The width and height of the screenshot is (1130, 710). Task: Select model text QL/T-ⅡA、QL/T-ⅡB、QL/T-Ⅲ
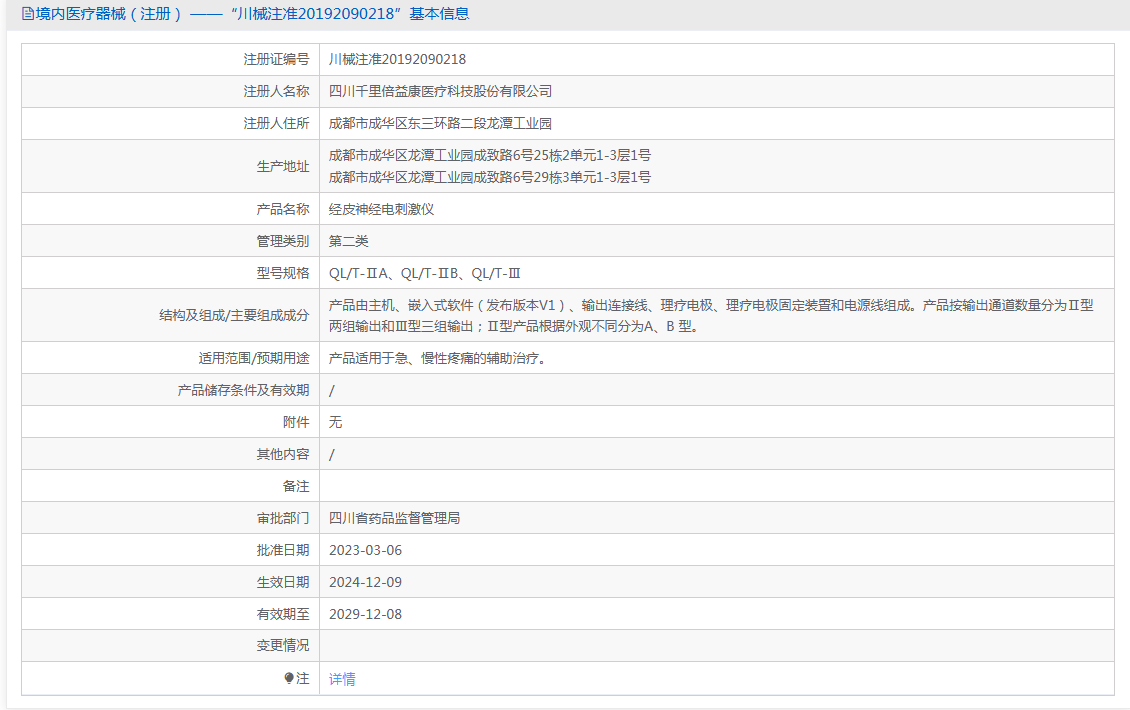[x=424, y=273]
